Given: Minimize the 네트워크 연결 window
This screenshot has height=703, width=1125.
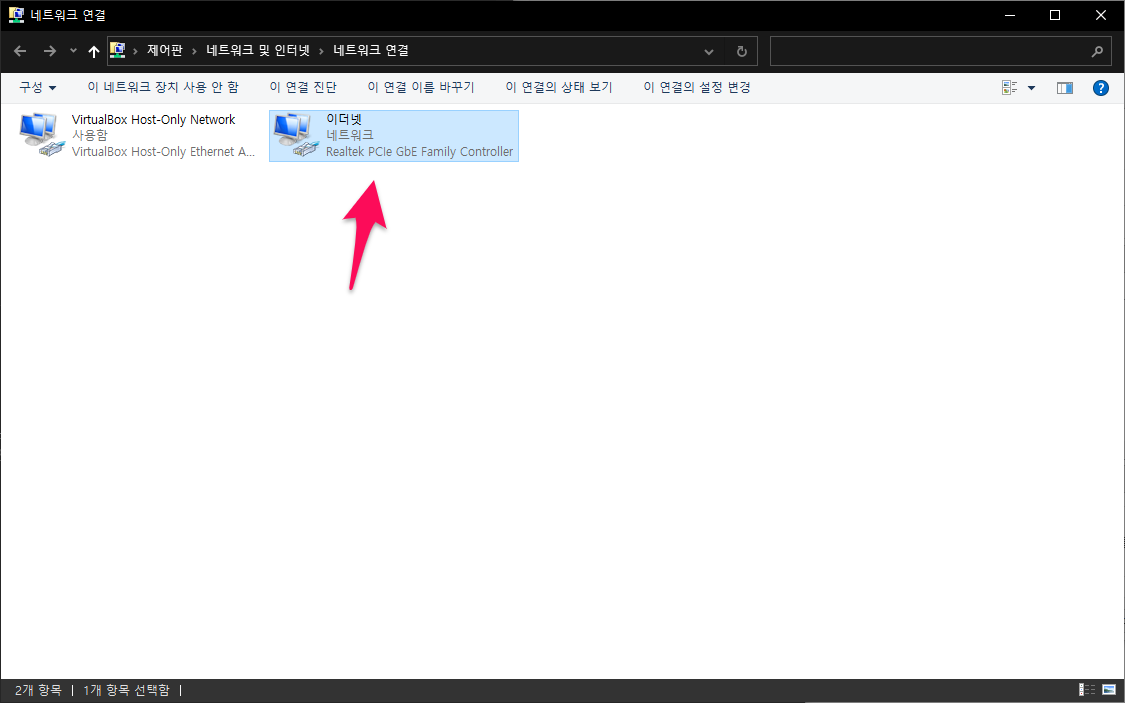Looking at the screenshot, I should [x=1010, y=15].
